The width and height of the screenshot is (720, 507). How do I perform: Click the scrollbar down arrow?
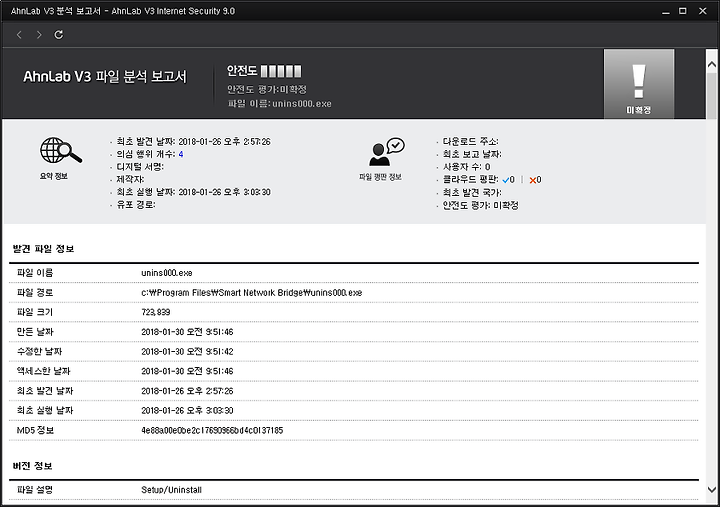point(712,490)
